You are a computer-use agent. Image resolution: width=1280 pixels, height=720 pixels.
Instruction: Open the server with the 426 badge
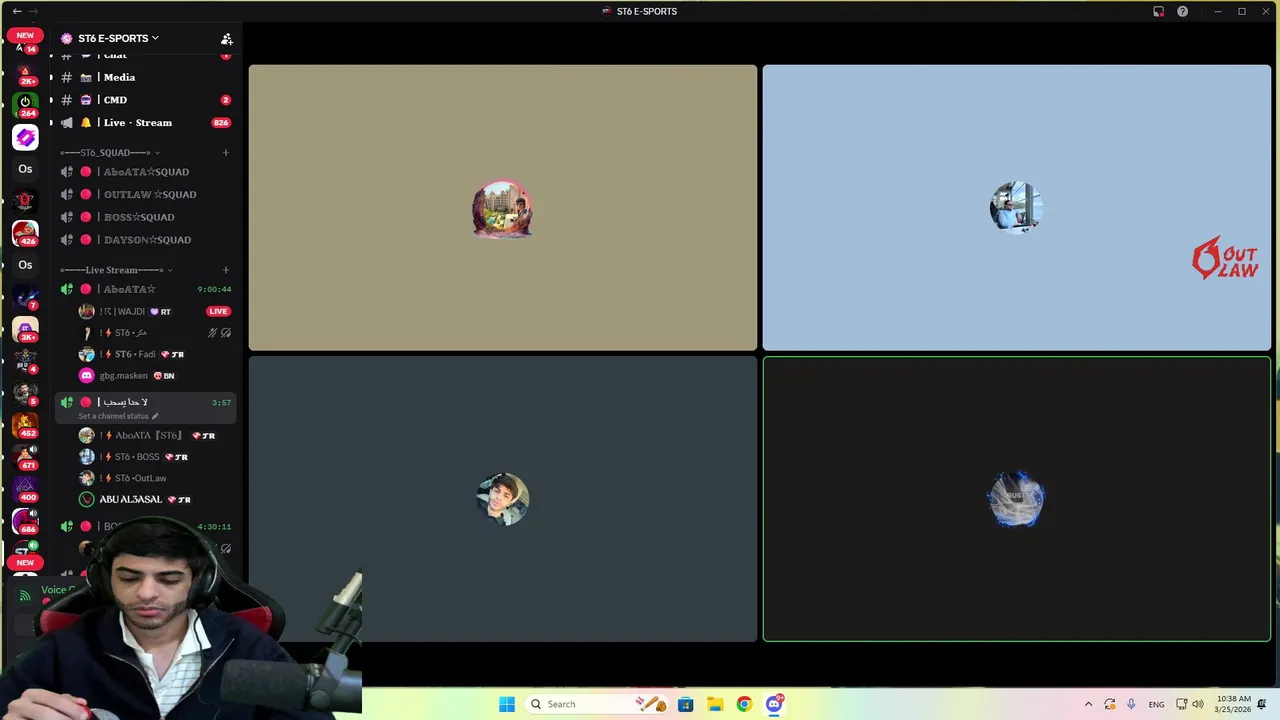(25, 233)
